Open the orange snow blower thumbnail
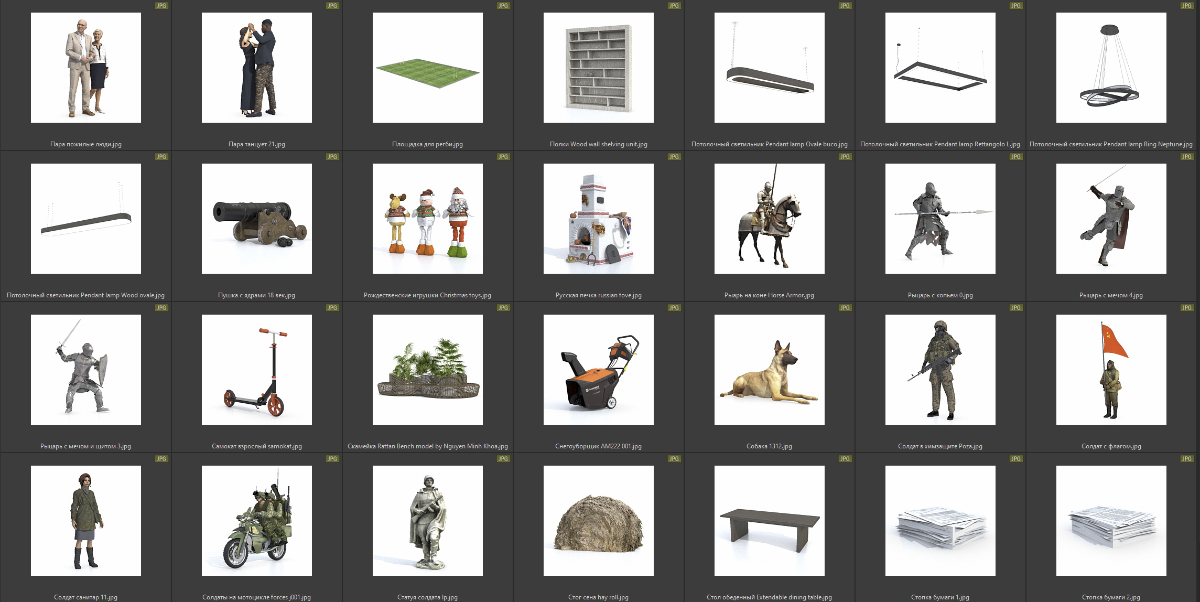 click(x=599, y=369)
